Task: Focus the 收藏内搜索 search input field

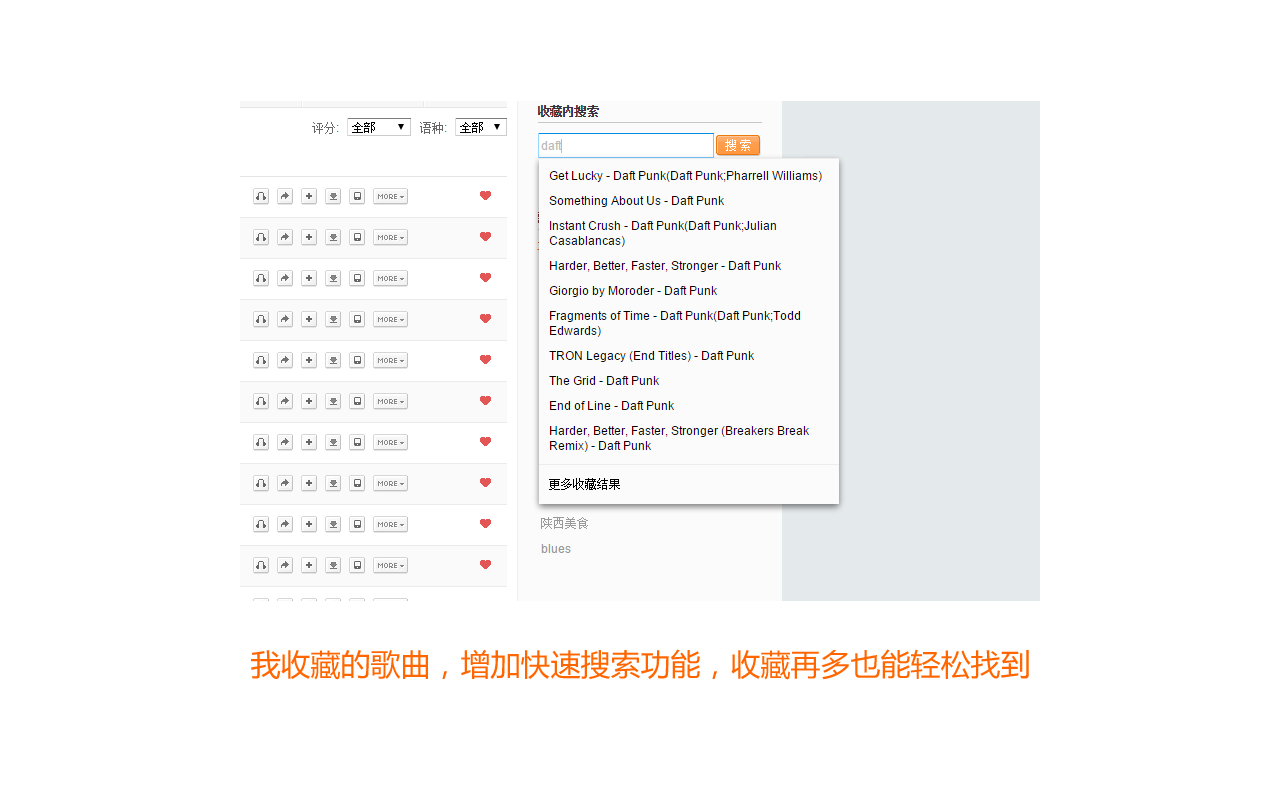Action: click(x=626, y=145)
